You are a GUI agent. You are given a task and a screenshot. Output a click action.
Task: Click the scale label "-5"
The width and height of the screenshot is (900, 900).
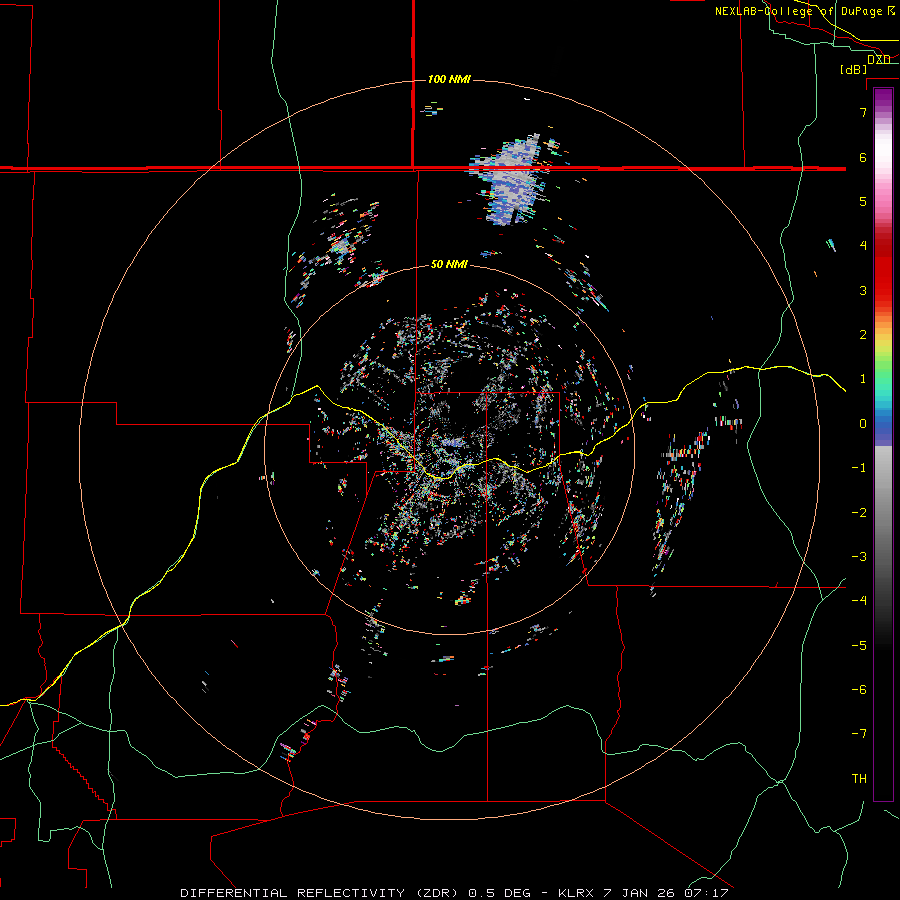point(859,646)
